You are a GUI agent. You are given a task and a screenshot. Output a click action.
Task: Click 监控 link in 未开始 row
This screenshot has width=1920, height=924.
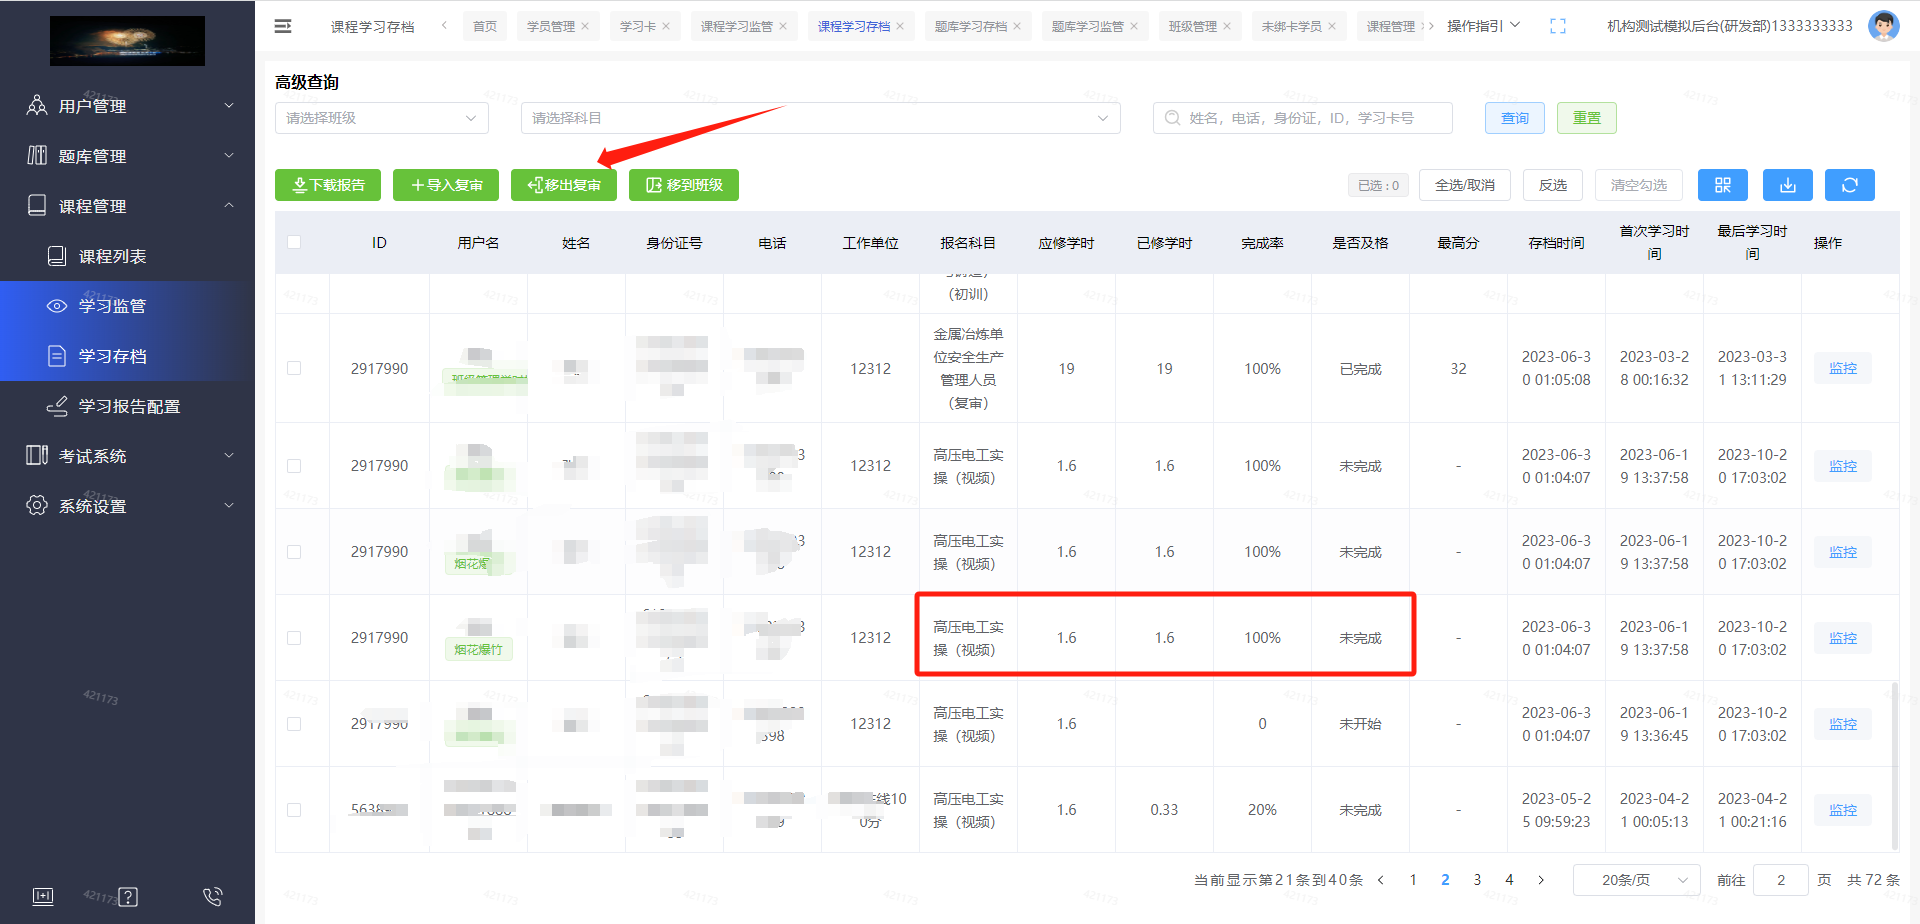(1843, 724)
